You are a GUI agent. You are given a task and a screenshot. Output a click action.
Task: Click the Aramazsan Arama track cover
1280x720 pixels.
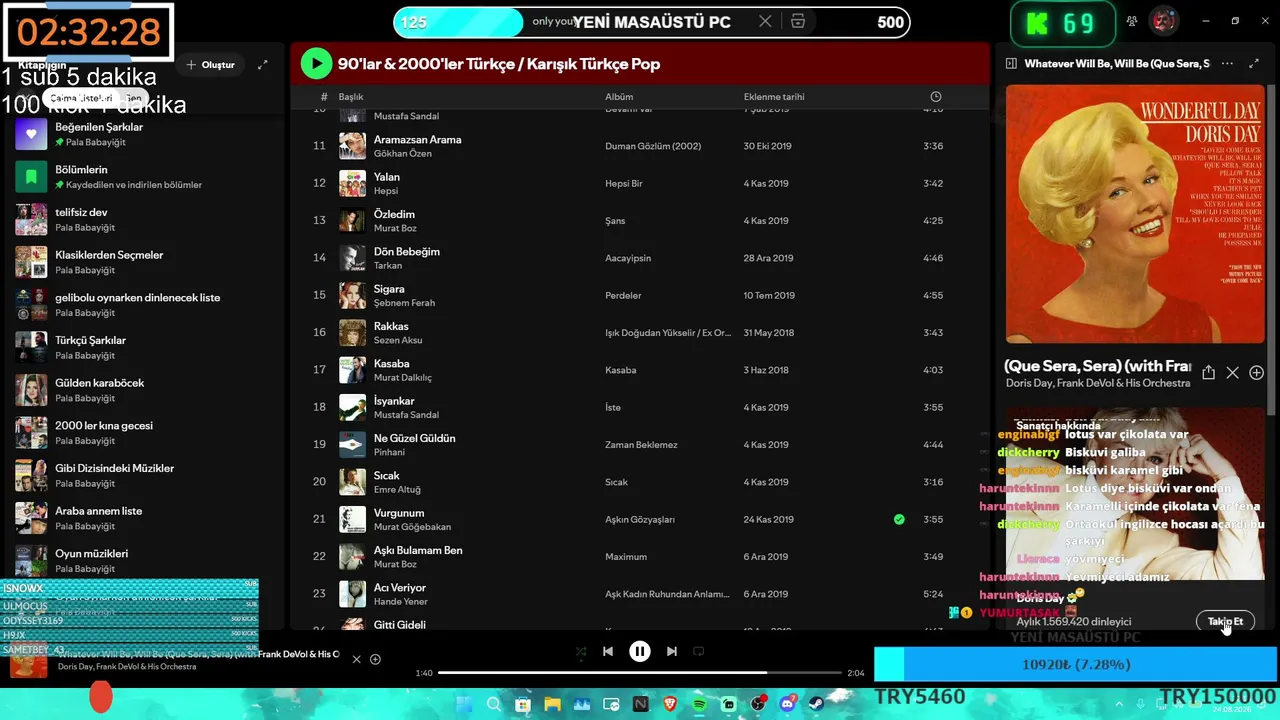click(x=352, y=146)
